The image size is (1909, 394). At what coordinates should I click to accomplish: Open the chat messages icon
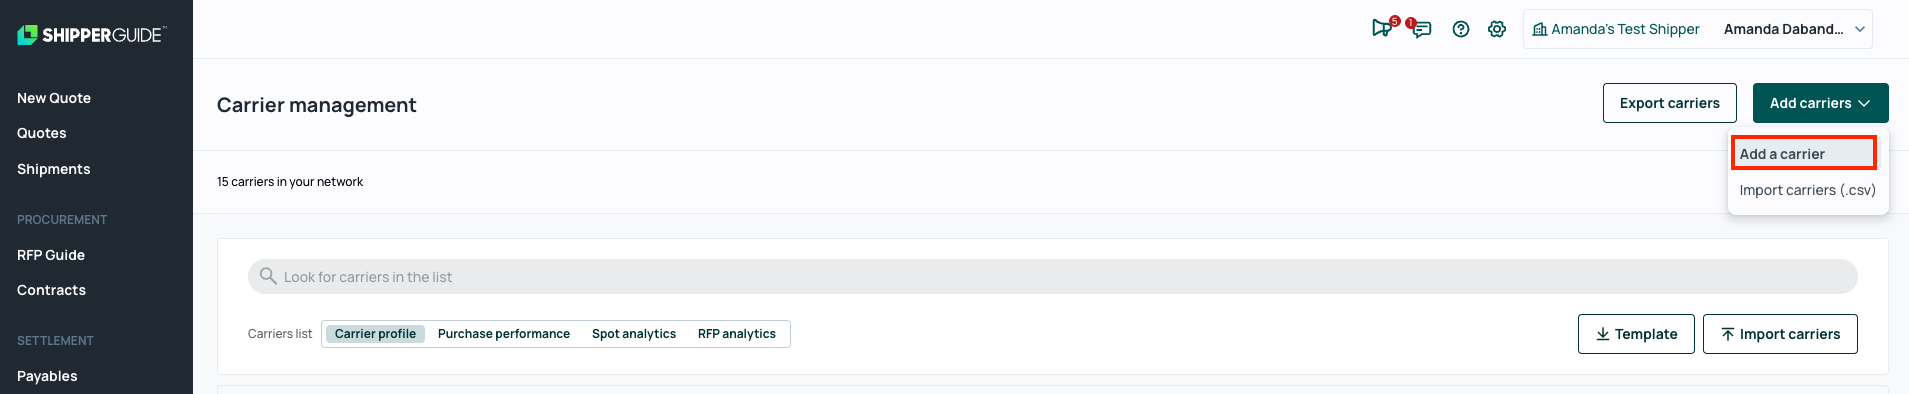(1420, 29)
